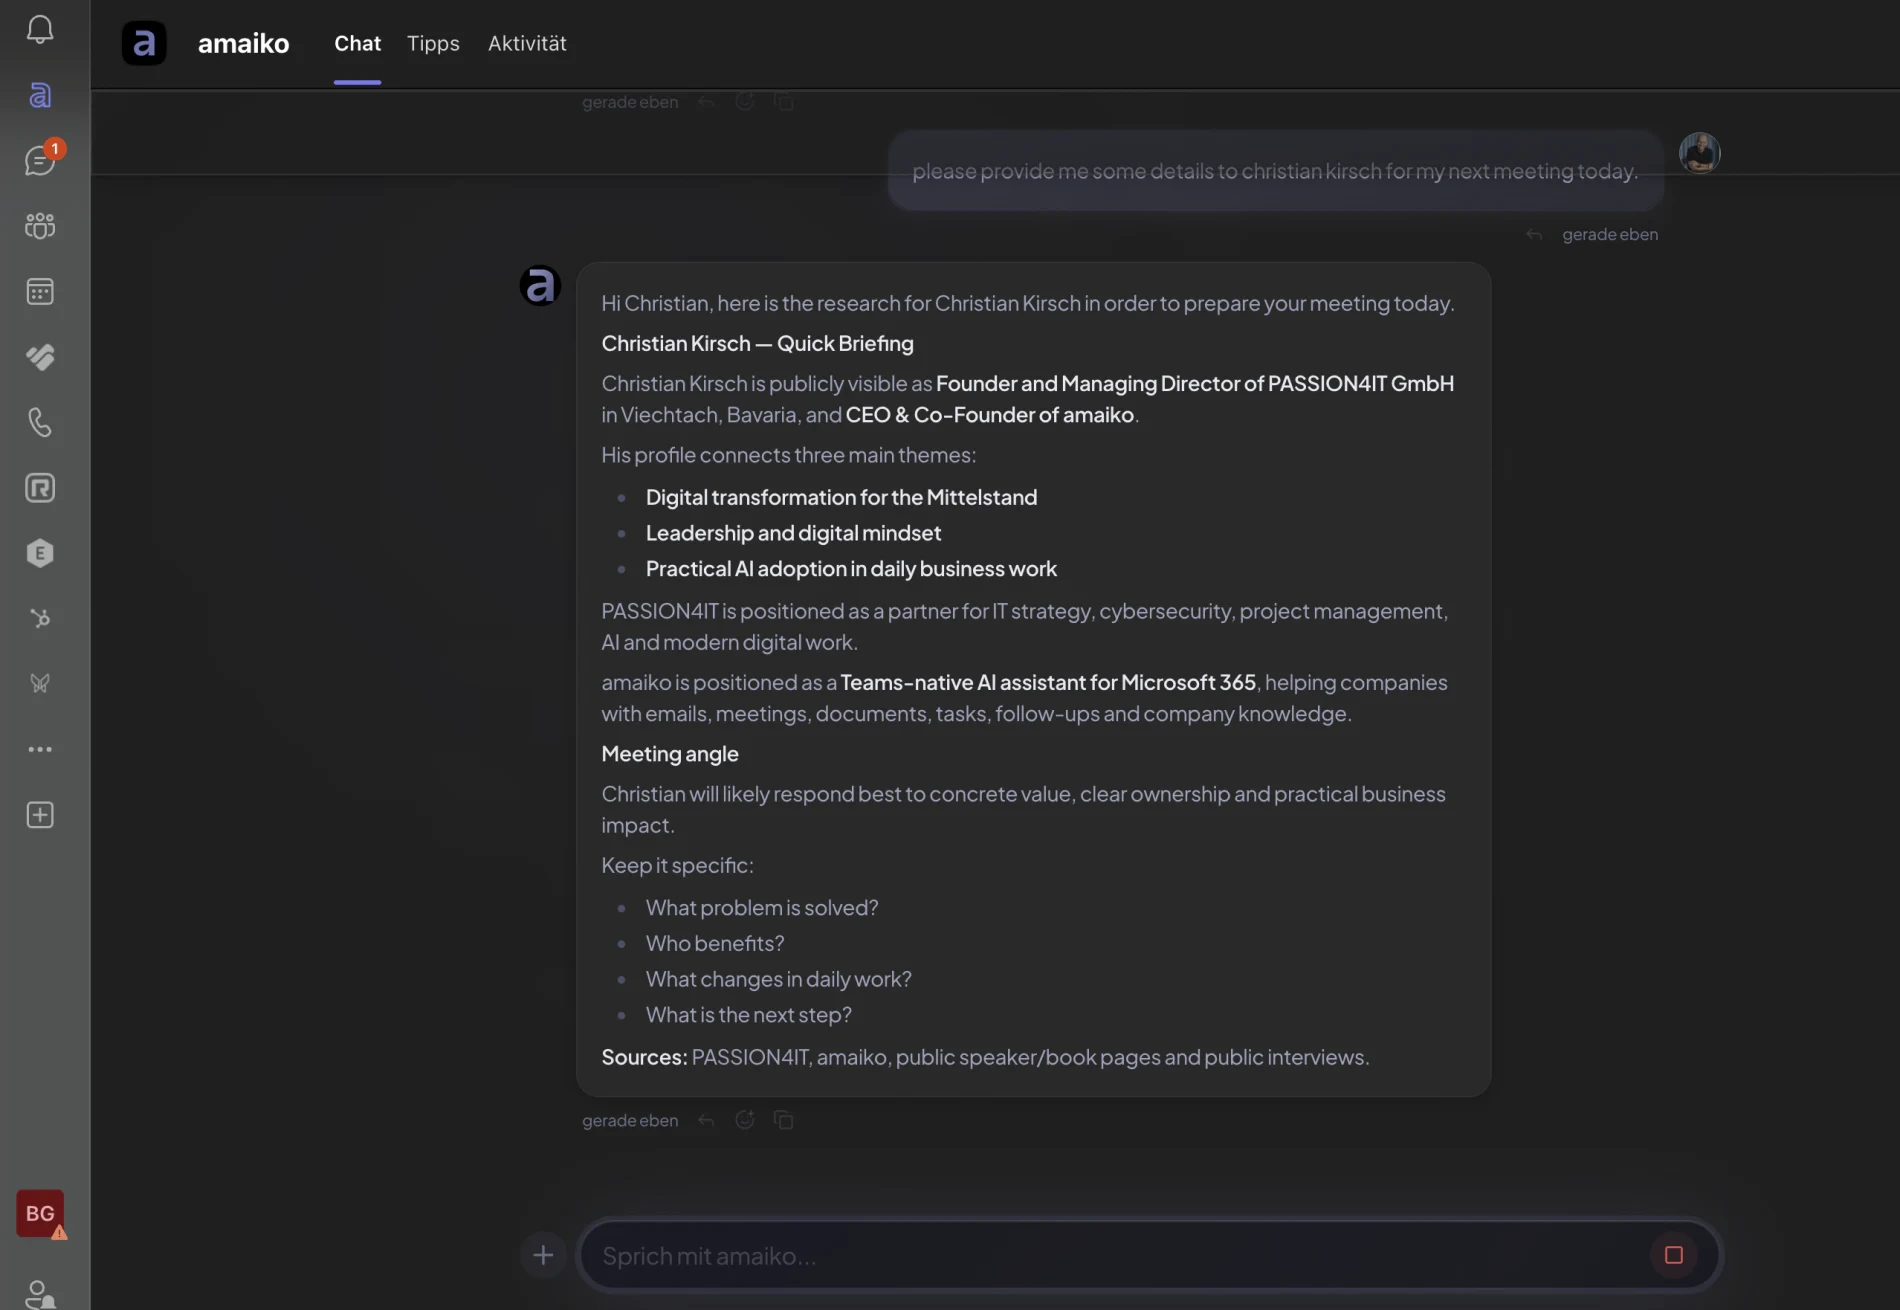Open the Calls phone icon
Screen dimensions: 1900x1310
(x=40, y=423)
